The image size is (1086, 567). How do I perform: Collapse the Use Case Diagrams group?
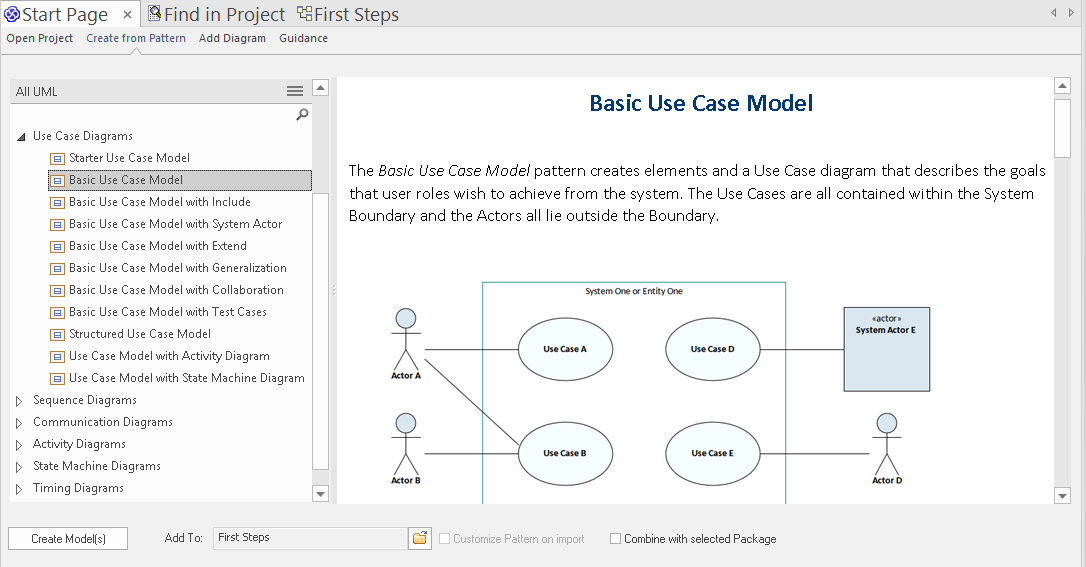coord(21,137)
